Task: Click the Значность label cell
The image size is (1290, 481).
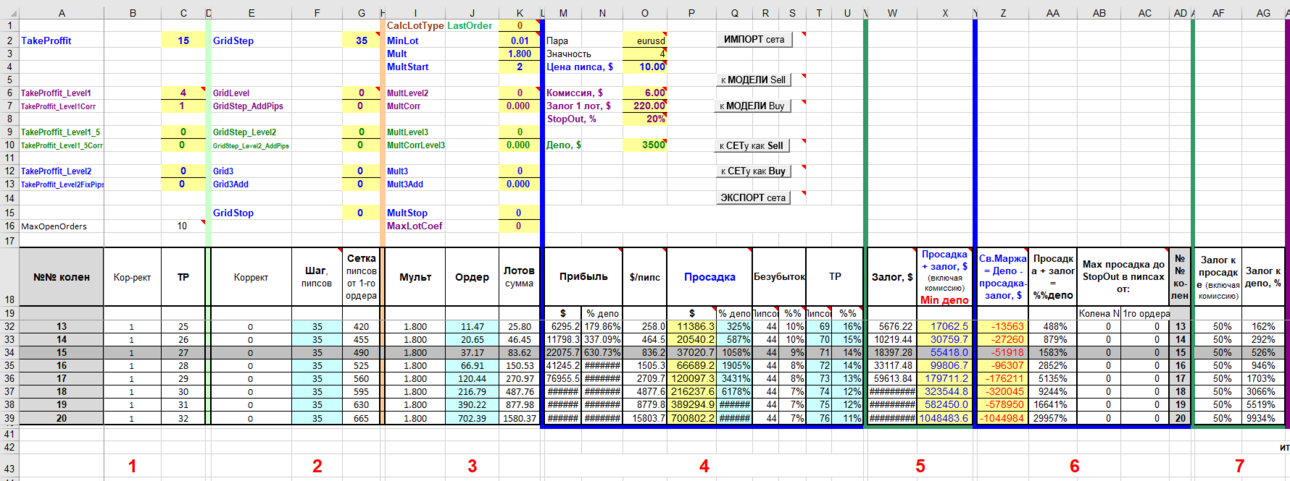Action: 583,54
